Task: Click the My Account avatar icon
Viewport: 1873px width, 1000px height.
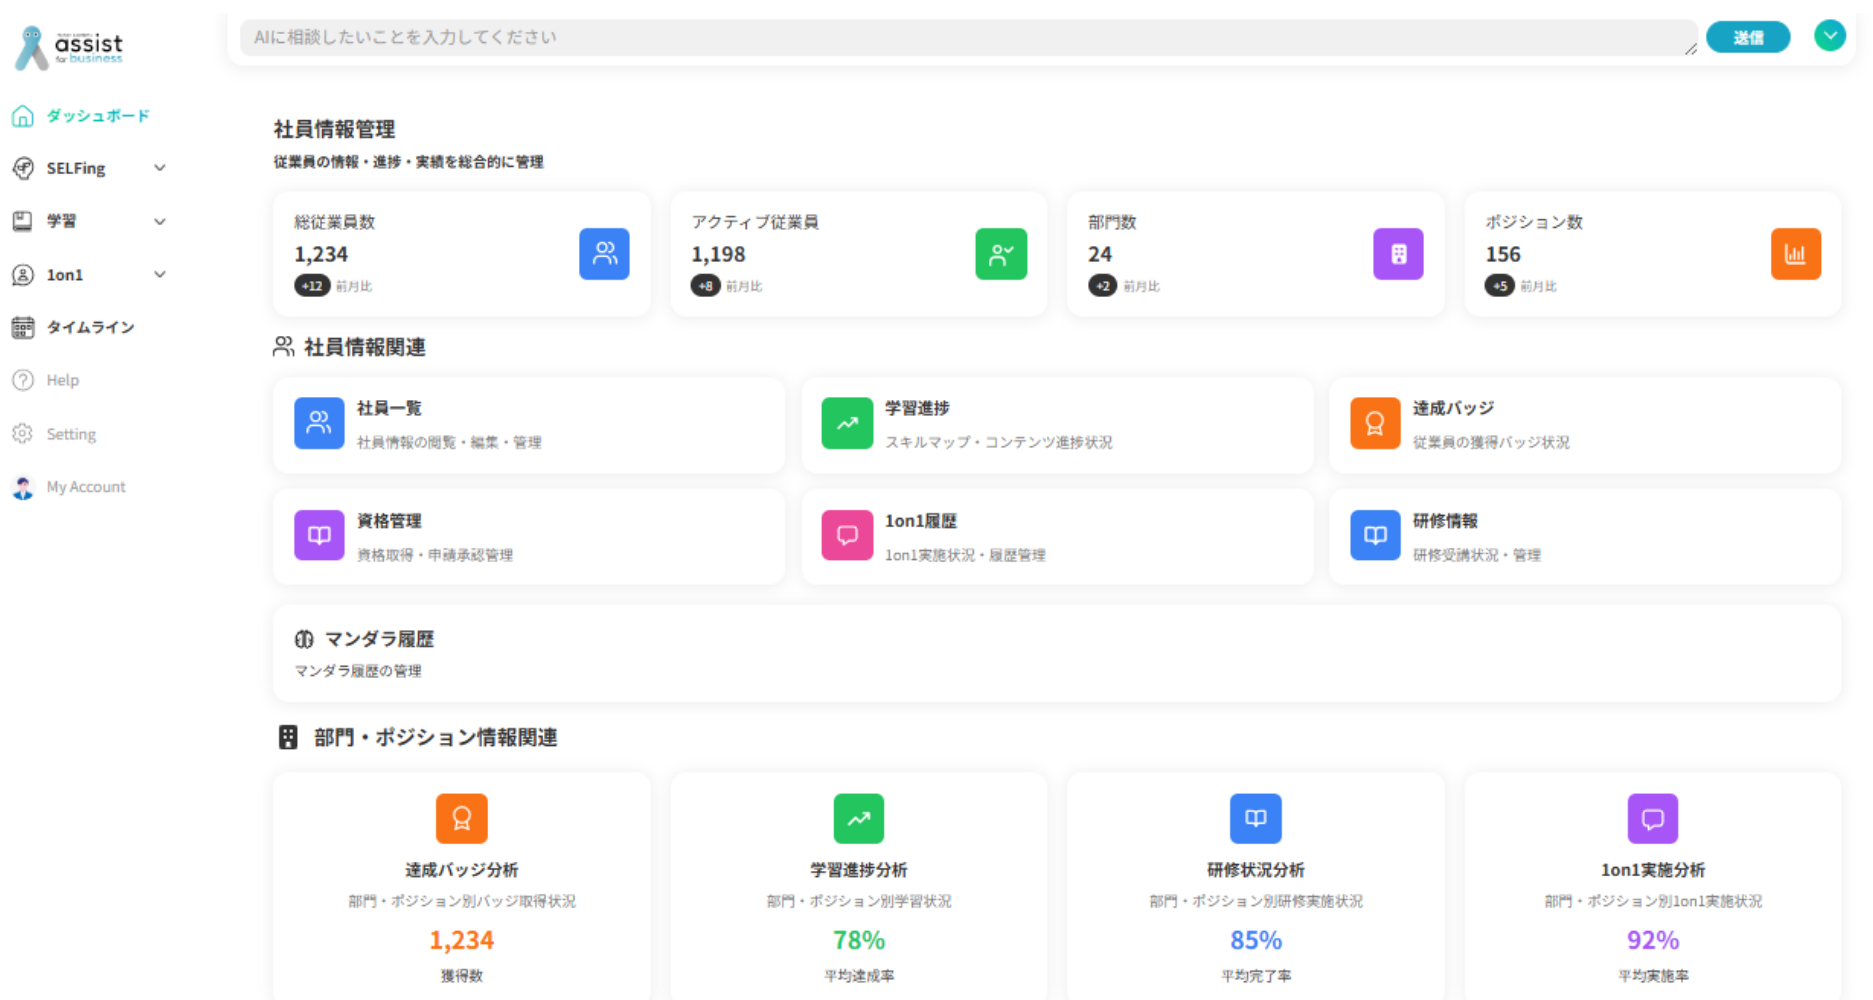Action: pos(22,487)
